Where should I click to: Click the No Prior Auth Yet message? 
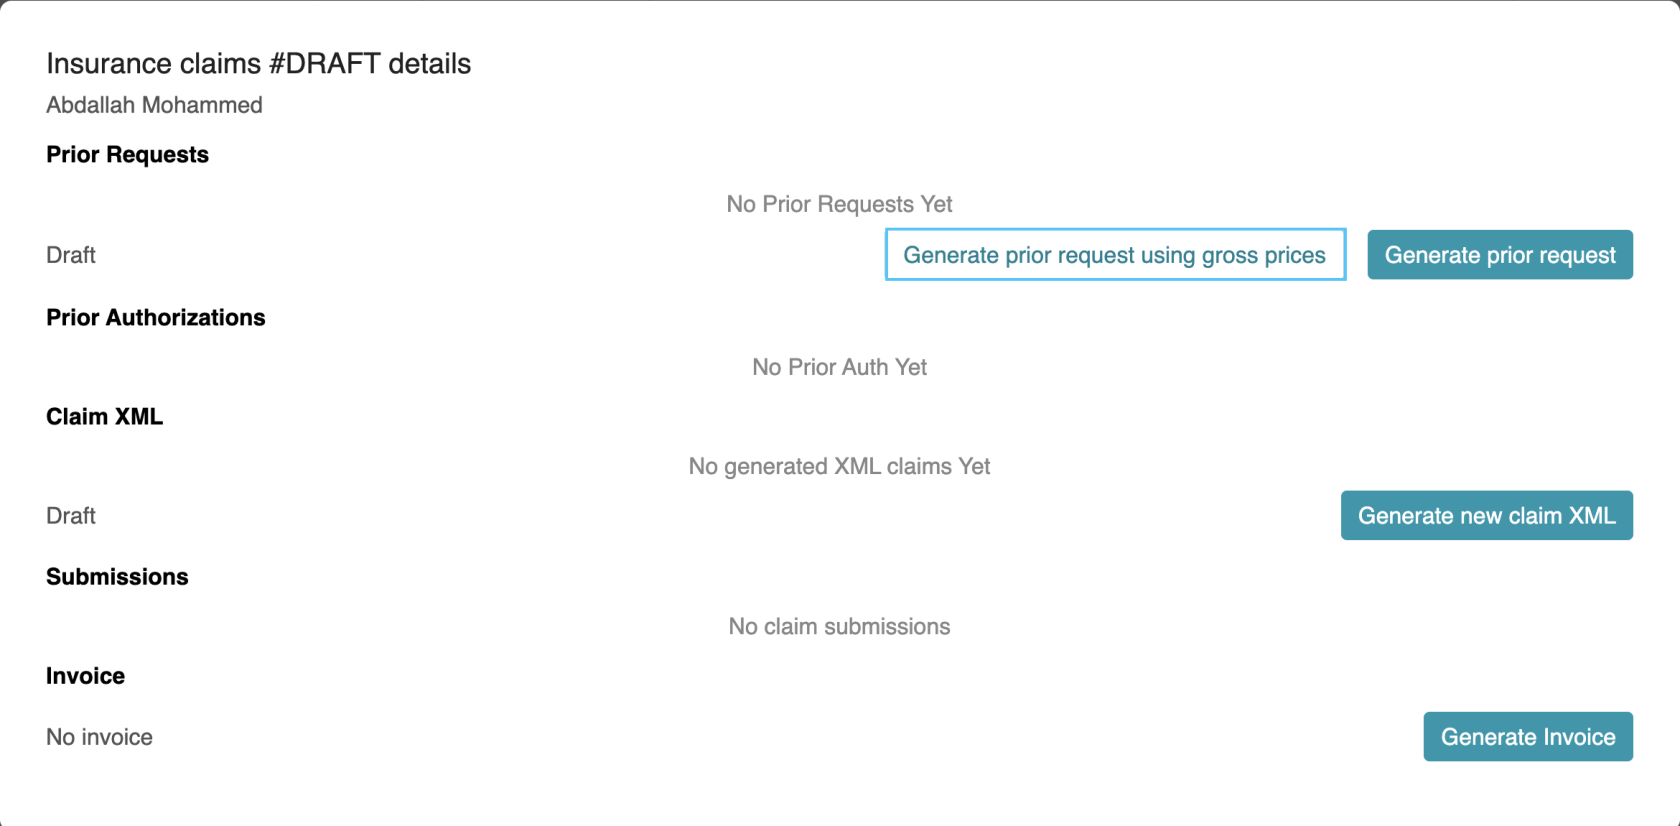(x=839, y=367)
